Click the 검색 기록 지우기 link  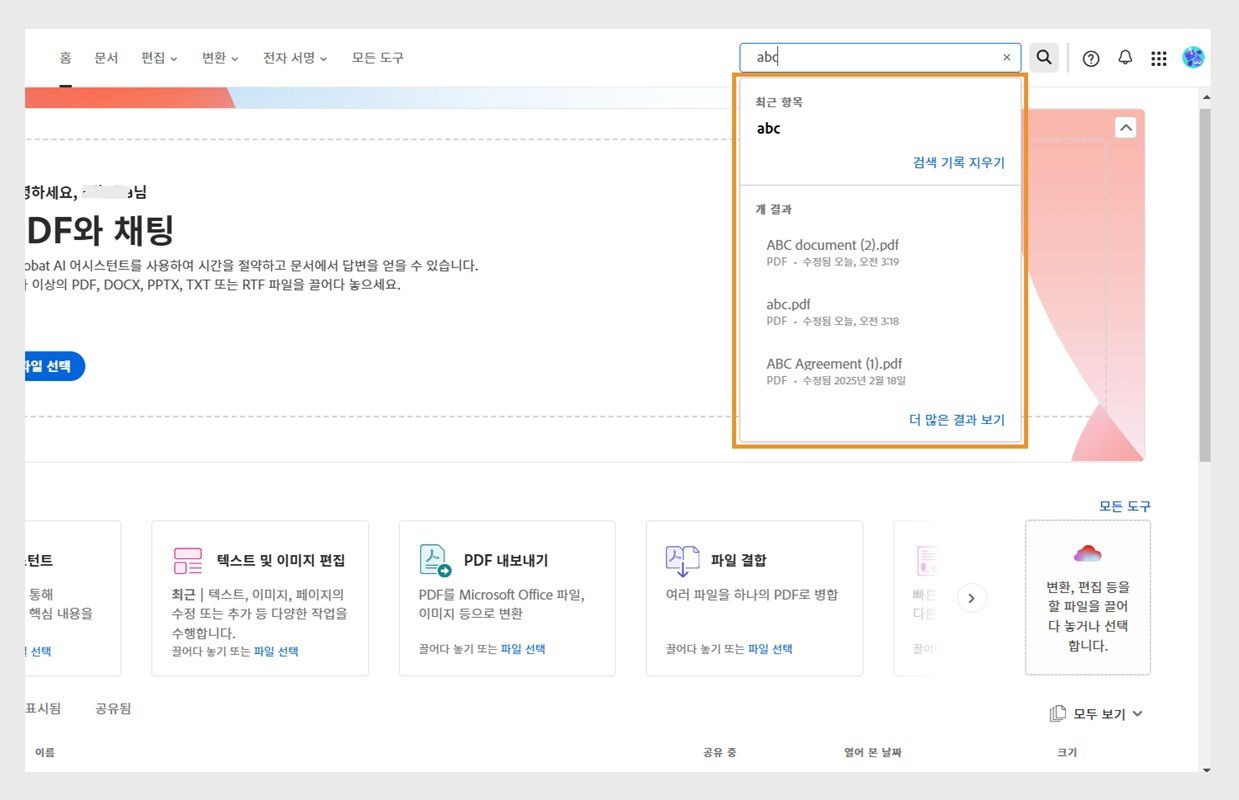[960, 163]
